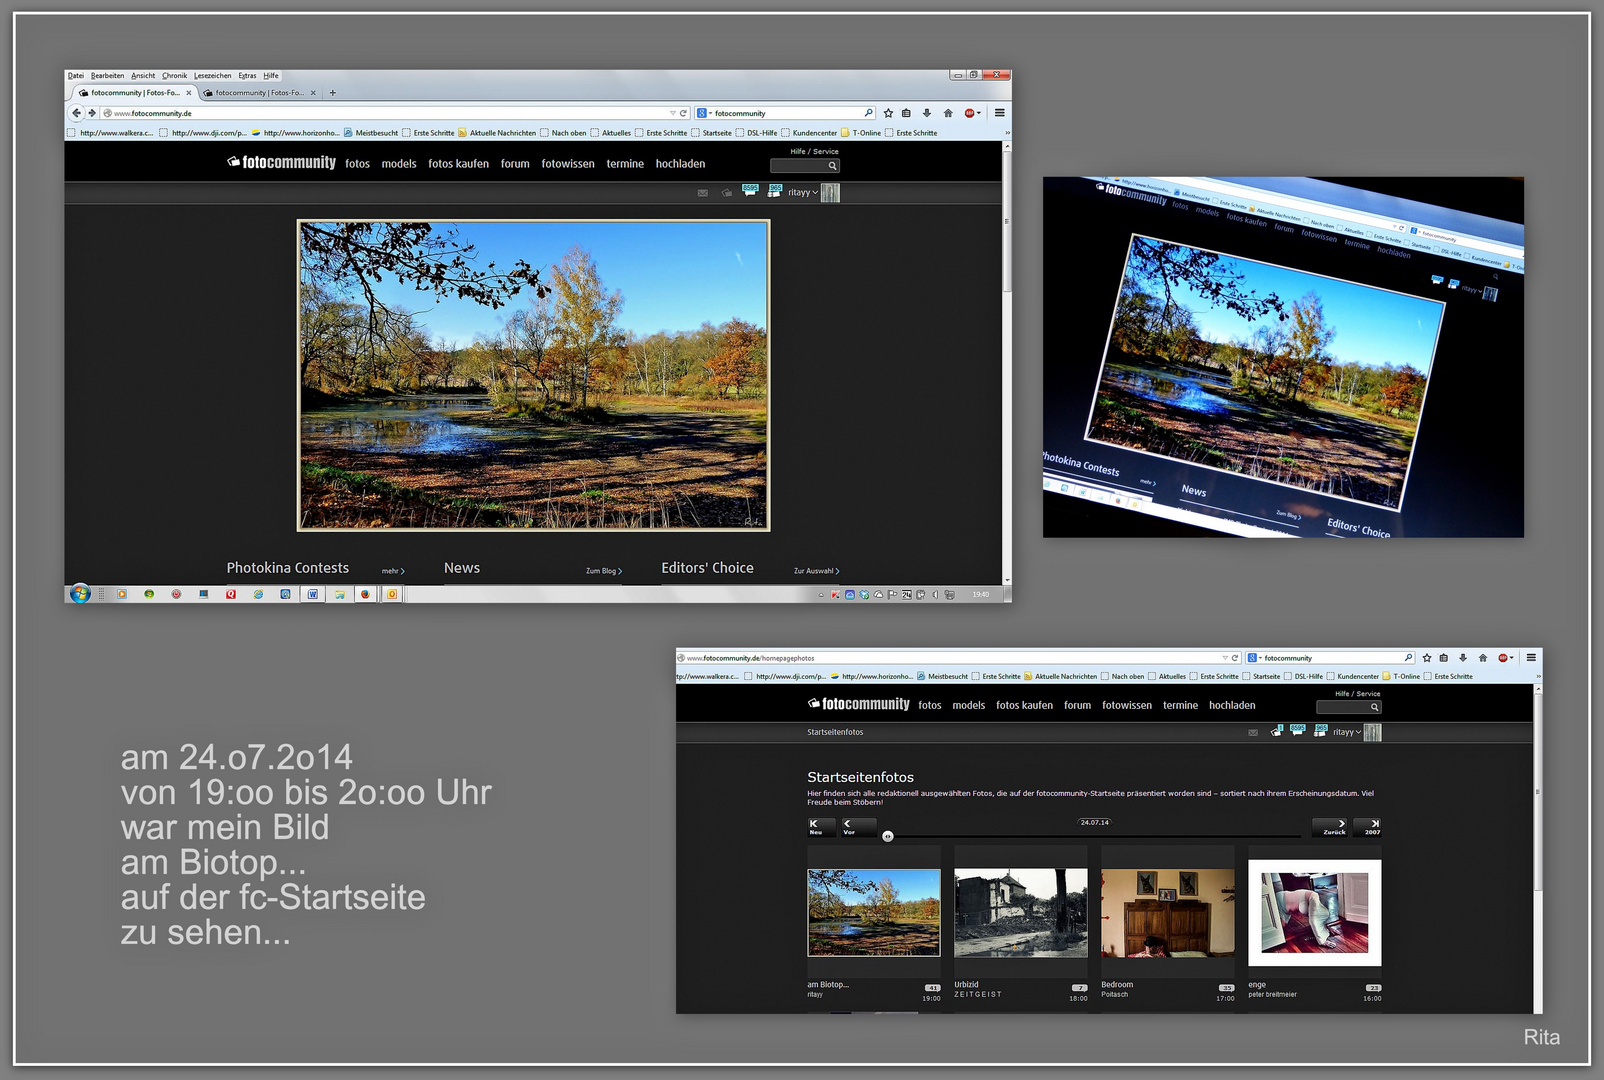Viewport: 1604px width, 1080px height.
Task: Reload the page in the top browser
Action: tap(683, 113)
